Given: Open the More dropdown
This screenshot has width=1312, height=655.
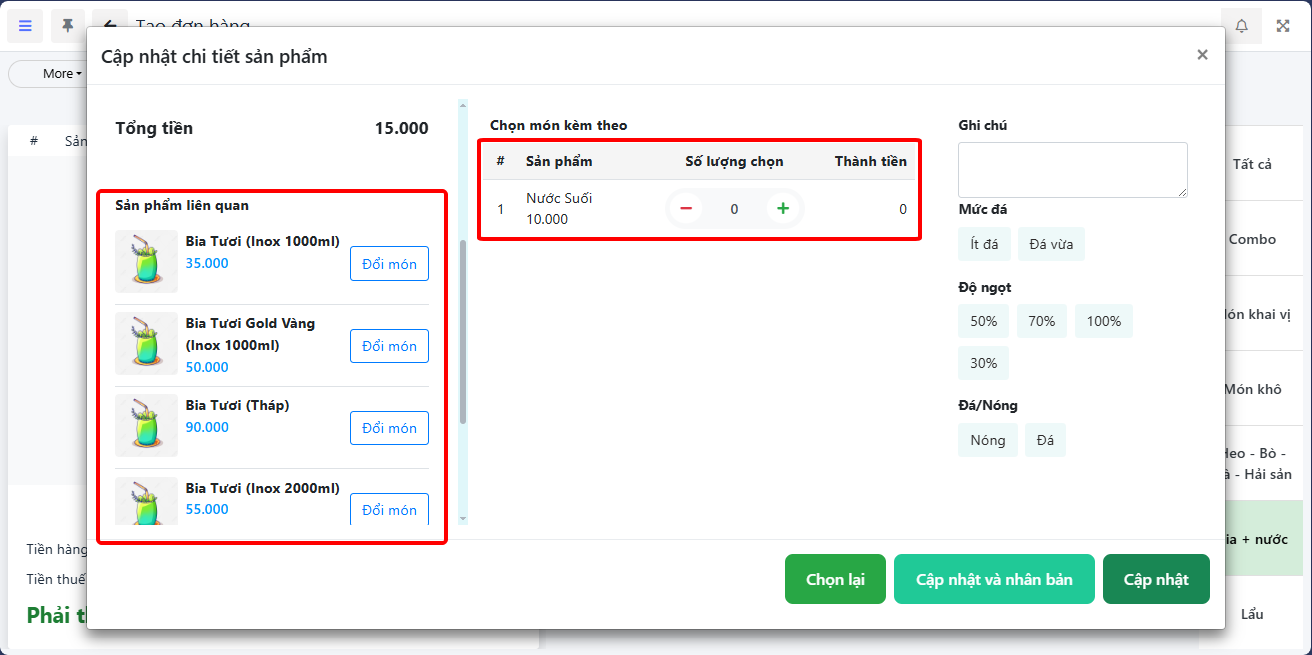Looking at the screenshot, I should [61, 73].
